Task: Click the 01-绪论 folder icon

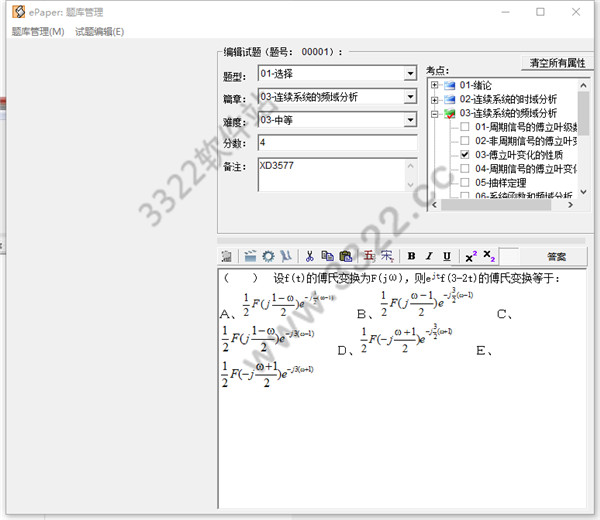Action: tap(449, 85)
